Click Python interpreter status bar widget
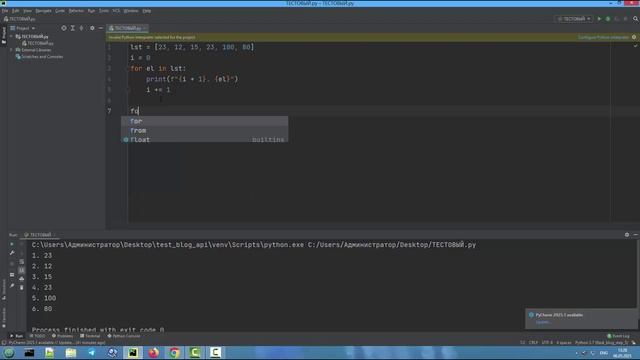The width and height of the screenshot is (640, 360). tap(602, 342)
